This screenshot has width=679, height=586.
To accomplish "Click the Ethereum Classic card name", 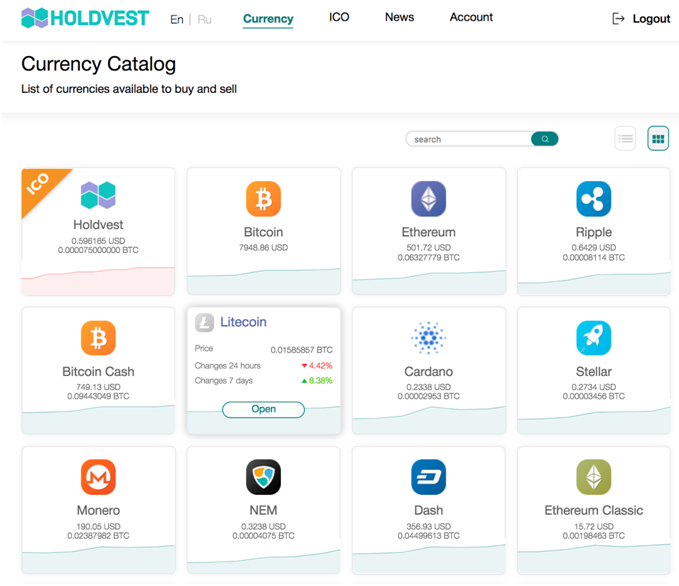I will 594,510.
